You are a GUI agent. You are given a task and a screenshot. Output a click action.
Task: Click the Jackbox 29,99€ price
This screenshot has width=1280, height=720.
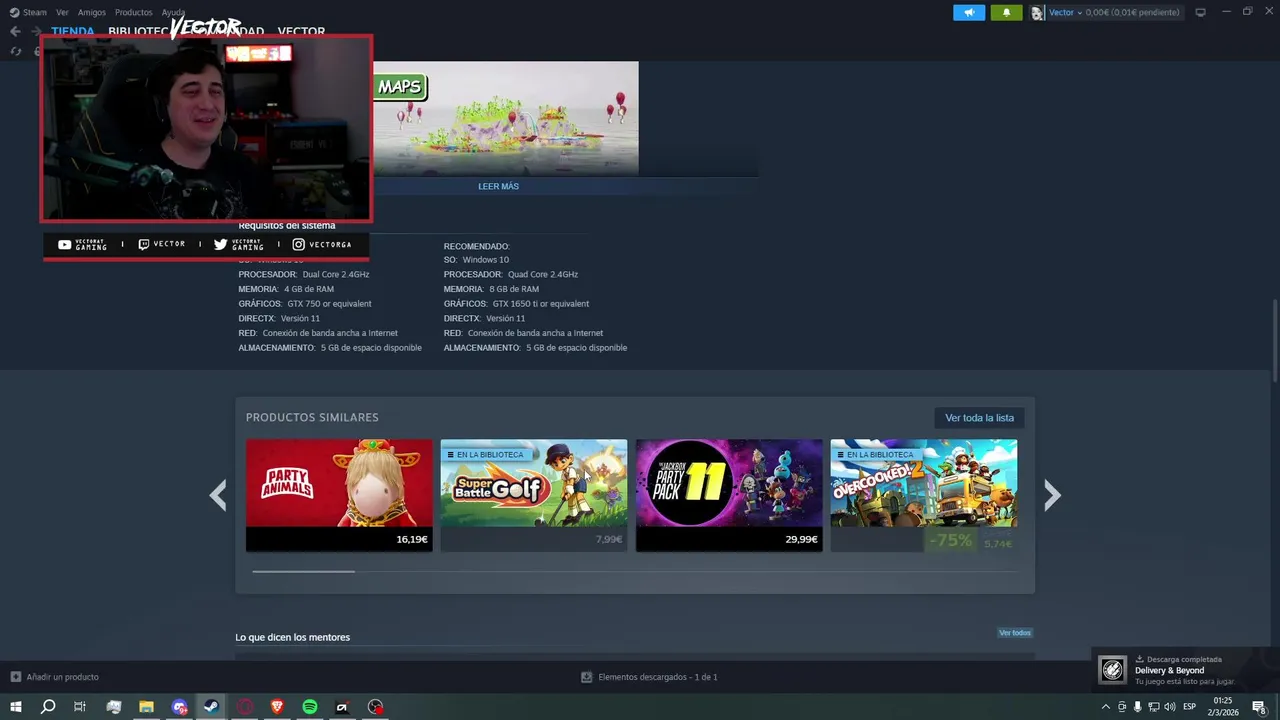tap(801, 539)
